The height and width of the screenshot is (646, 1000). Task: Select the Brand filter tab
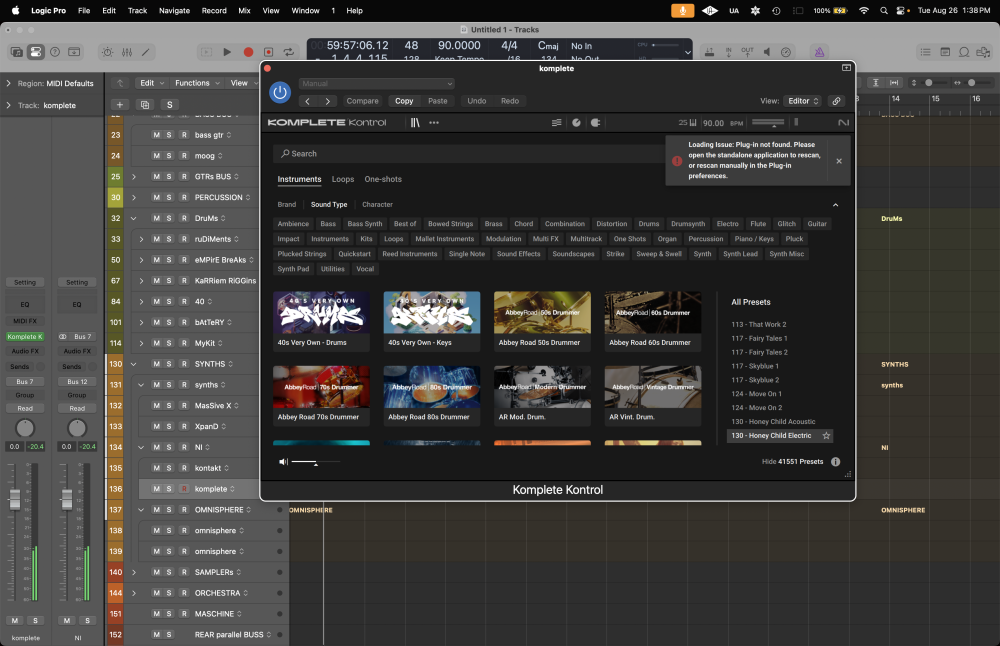pyautogui.click(x=286, y=205)
